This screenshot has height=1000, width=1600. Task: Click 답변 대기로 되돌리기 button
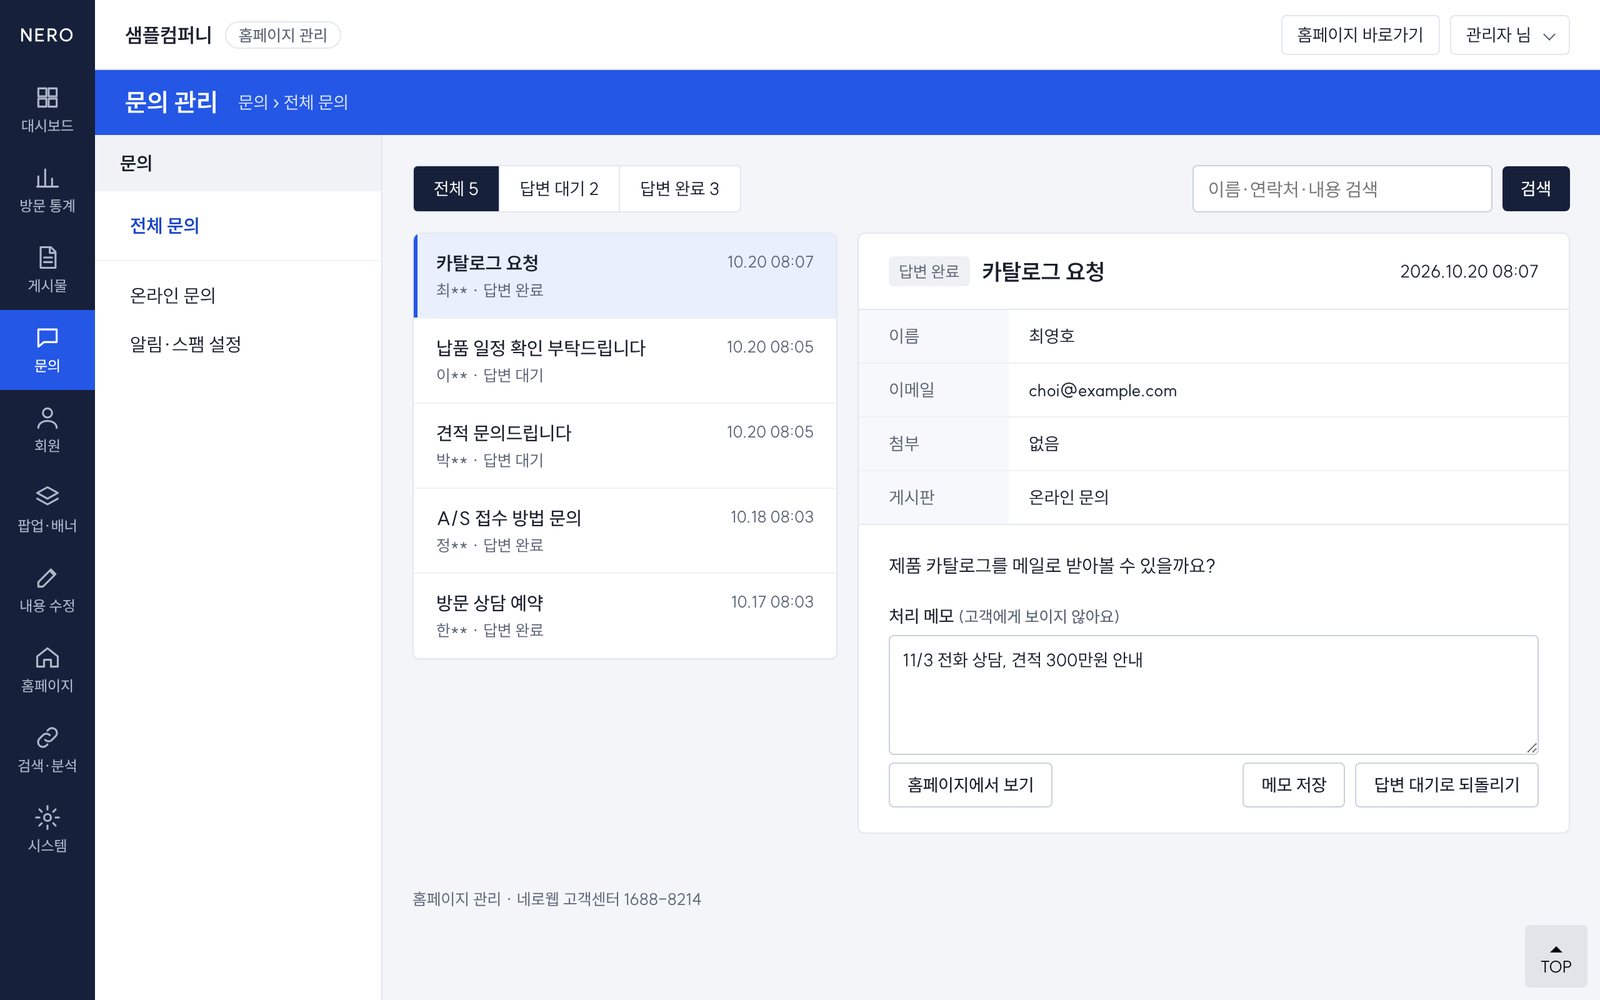[x=1447, y=785]
